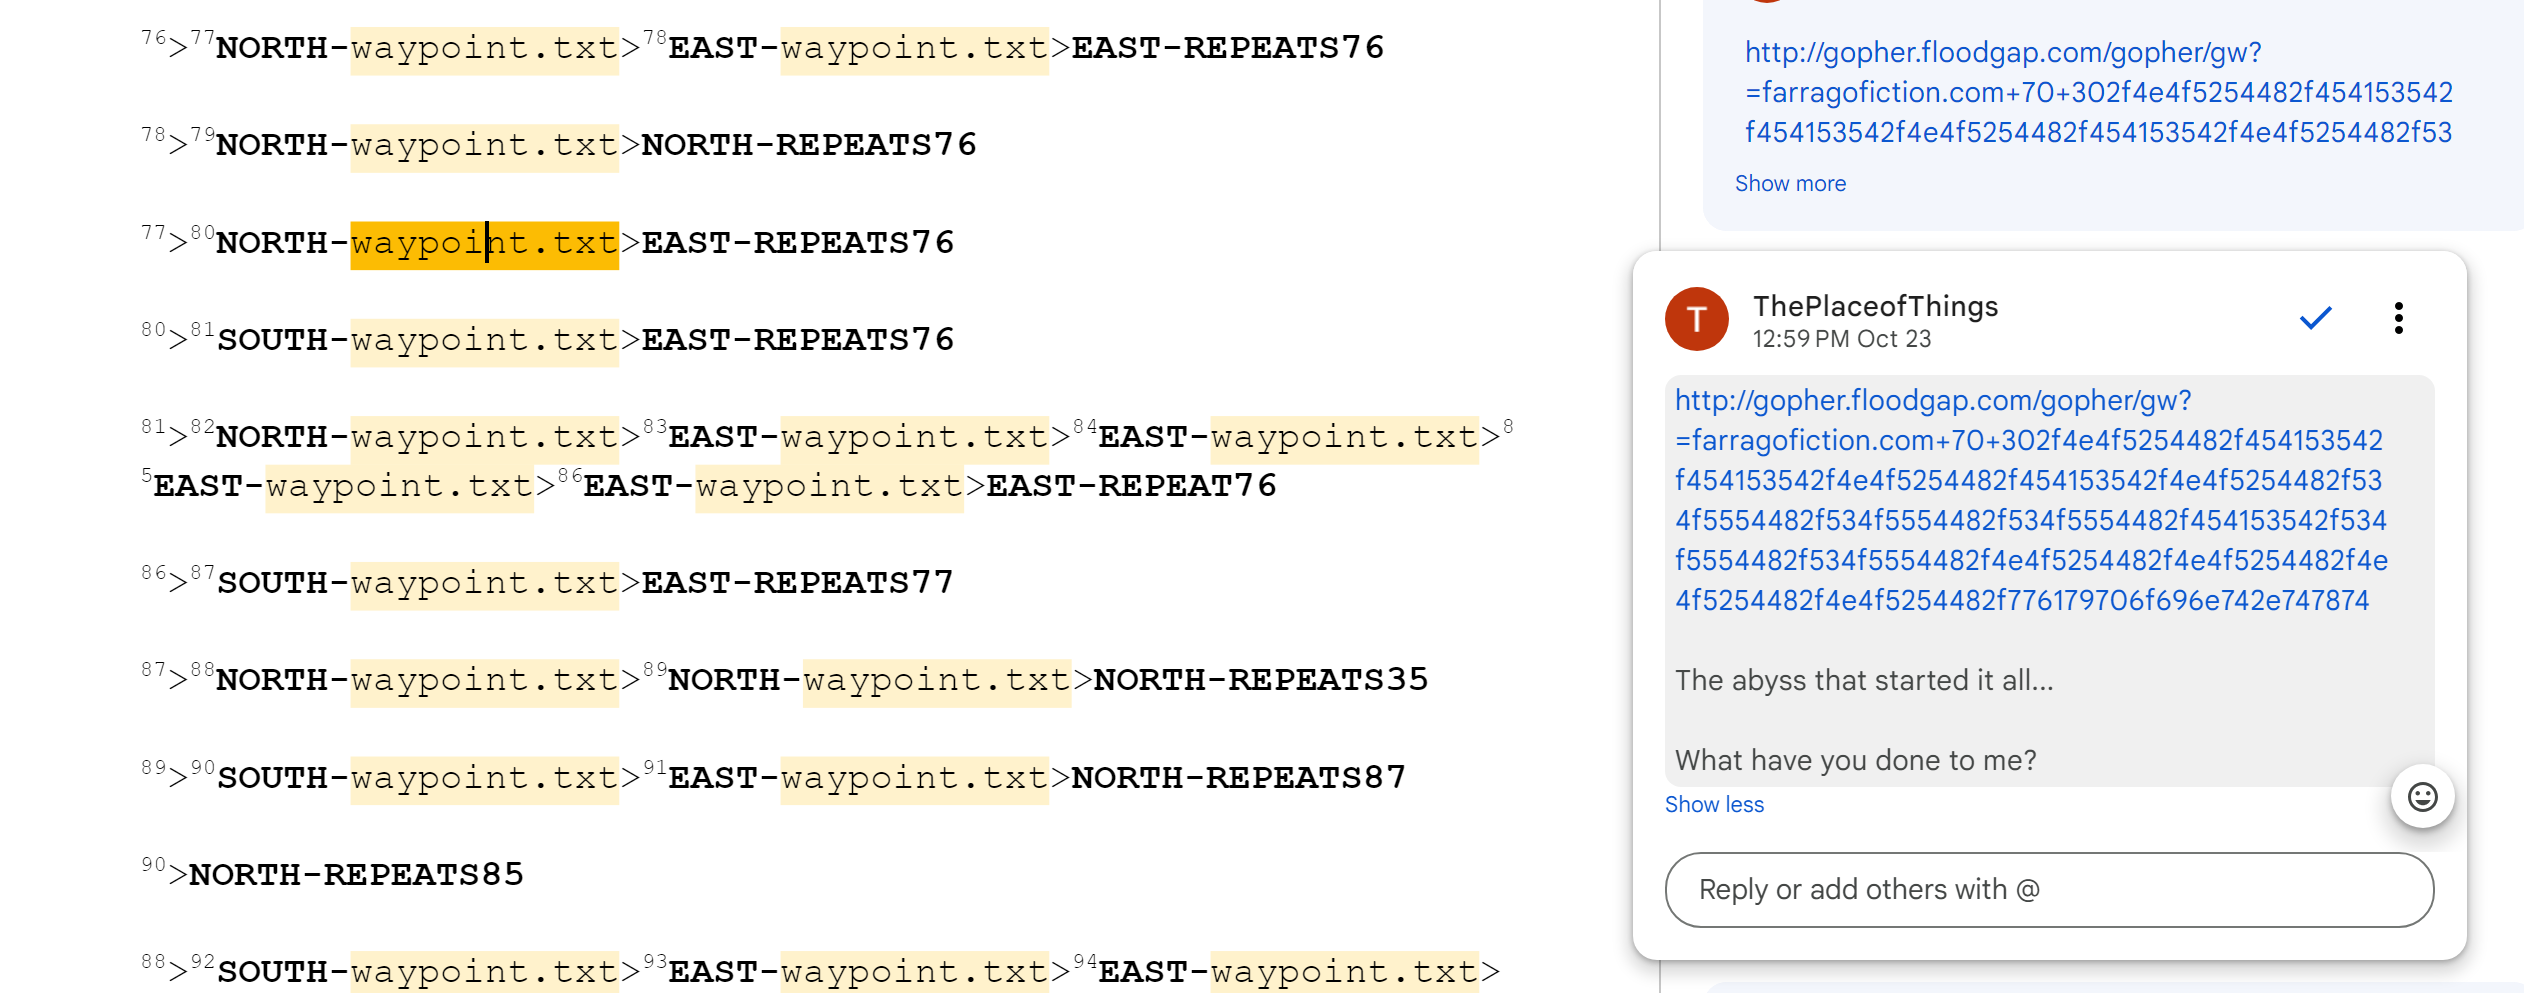The image size is (2524, 993).
Task: Open the gopher link in the expanded comment
Action: [x=2030, y=500]
